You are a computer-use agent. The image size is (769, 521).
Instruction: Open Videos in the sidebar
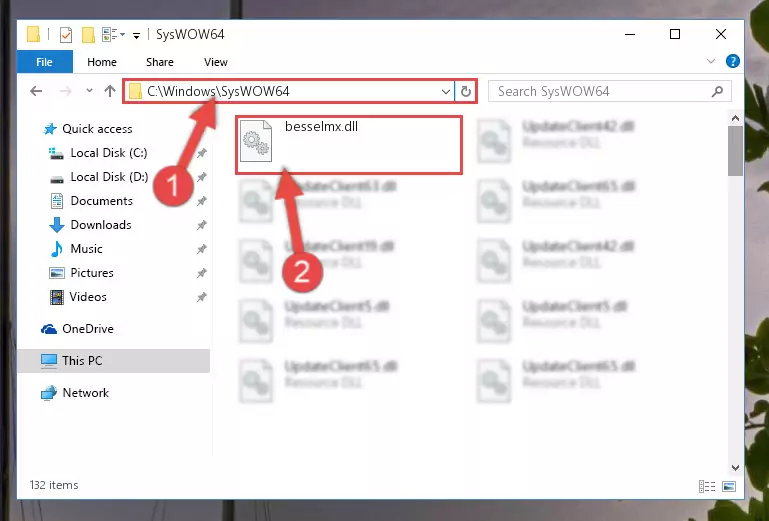(78, 297)
